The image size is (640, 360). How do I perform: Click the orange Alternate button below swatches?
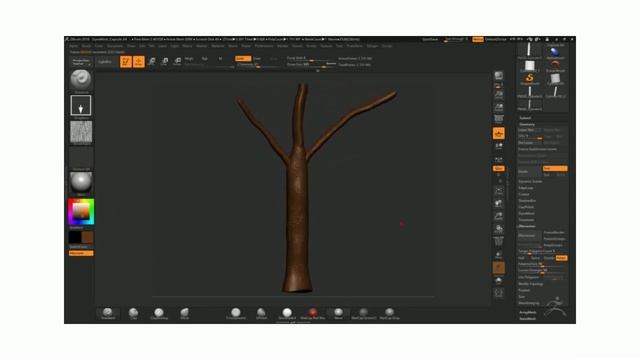pos(81,253)
